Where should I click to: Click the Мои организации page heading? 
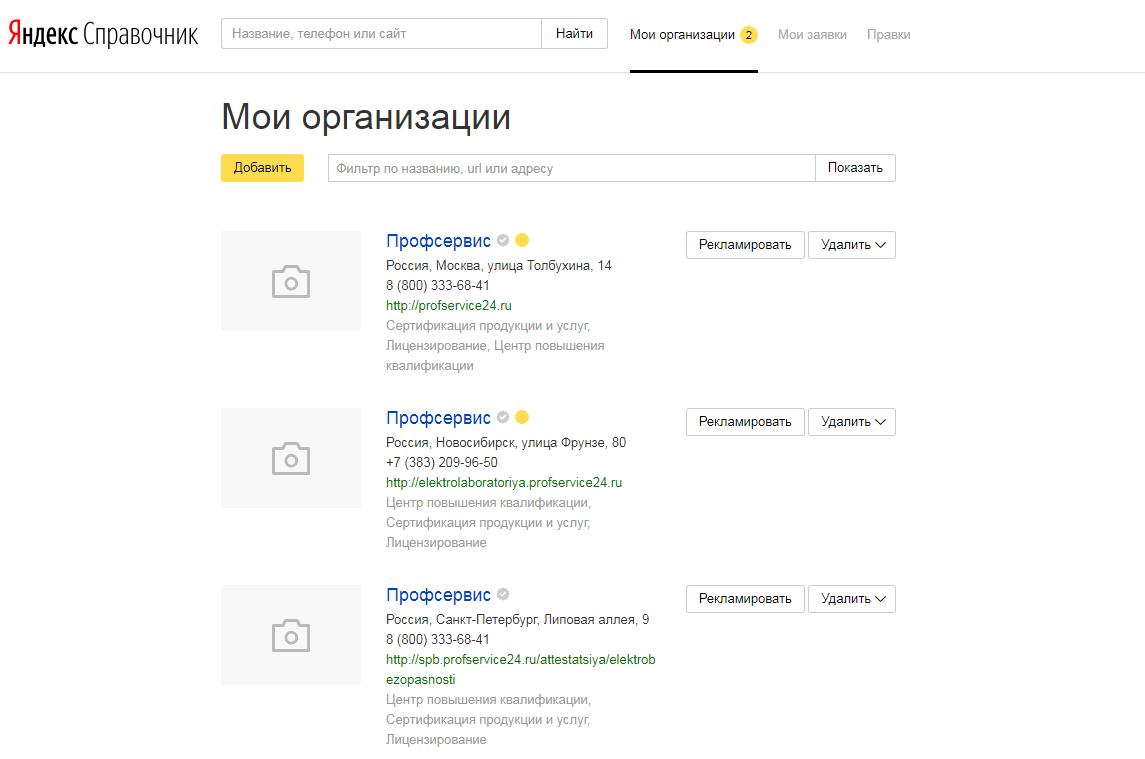tap(366, 117)
